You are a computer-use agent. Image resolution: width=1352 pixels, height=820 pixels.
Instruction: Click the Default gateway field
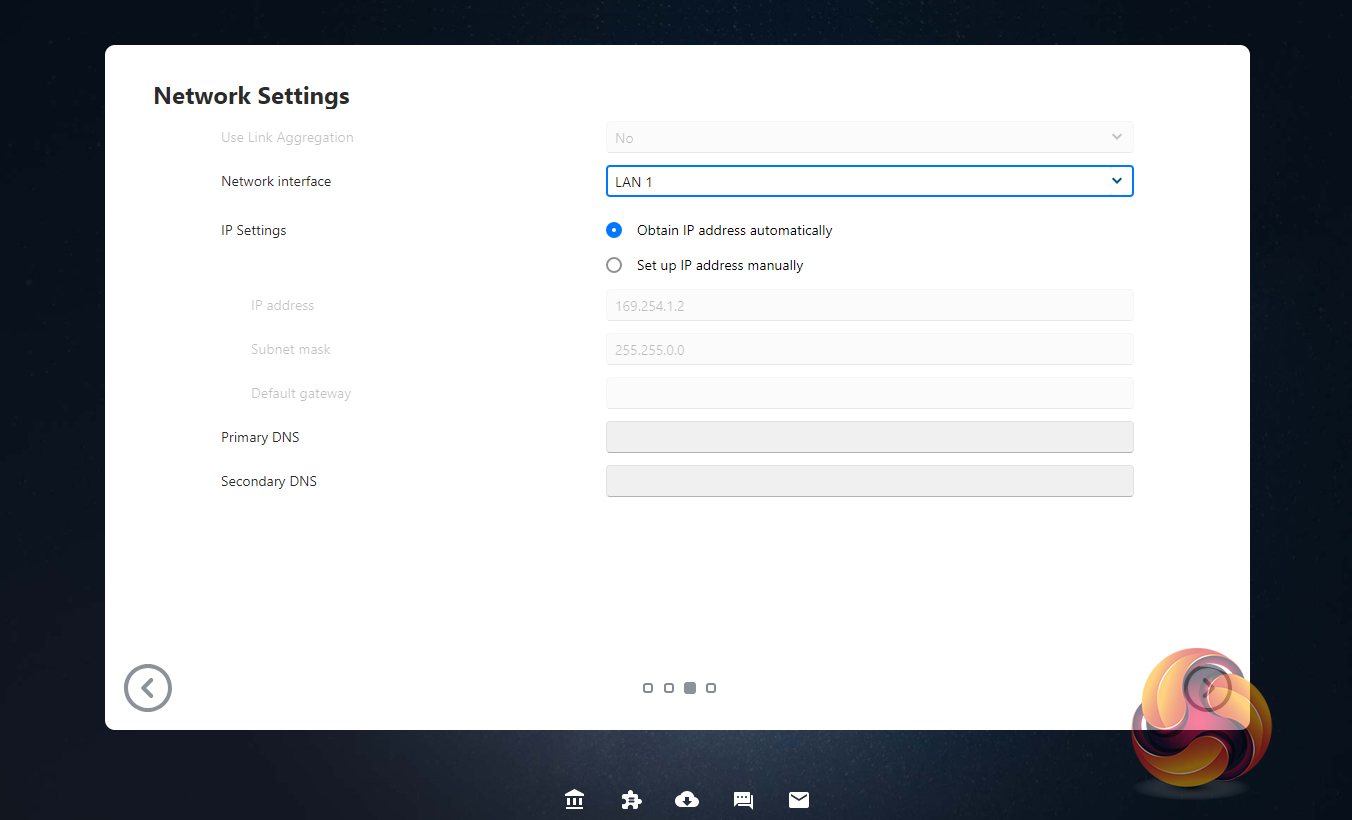[x=869, y=393]
